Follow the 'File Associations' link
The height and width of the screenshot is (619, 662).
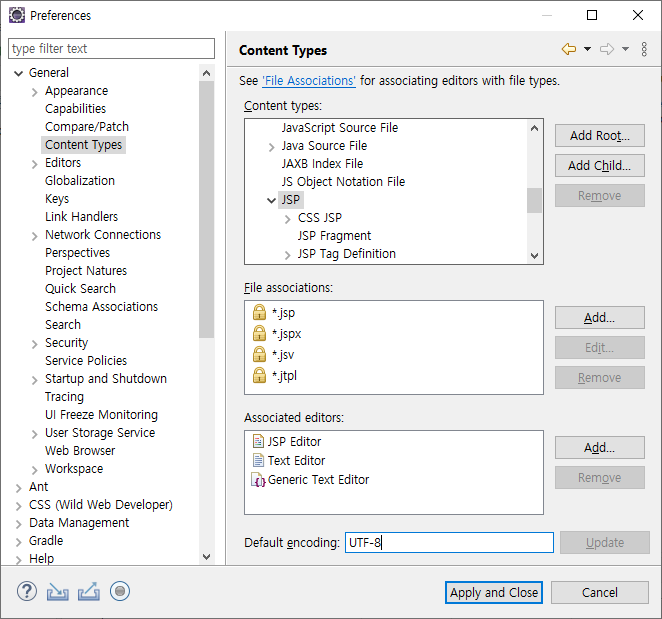pos(309,81)
